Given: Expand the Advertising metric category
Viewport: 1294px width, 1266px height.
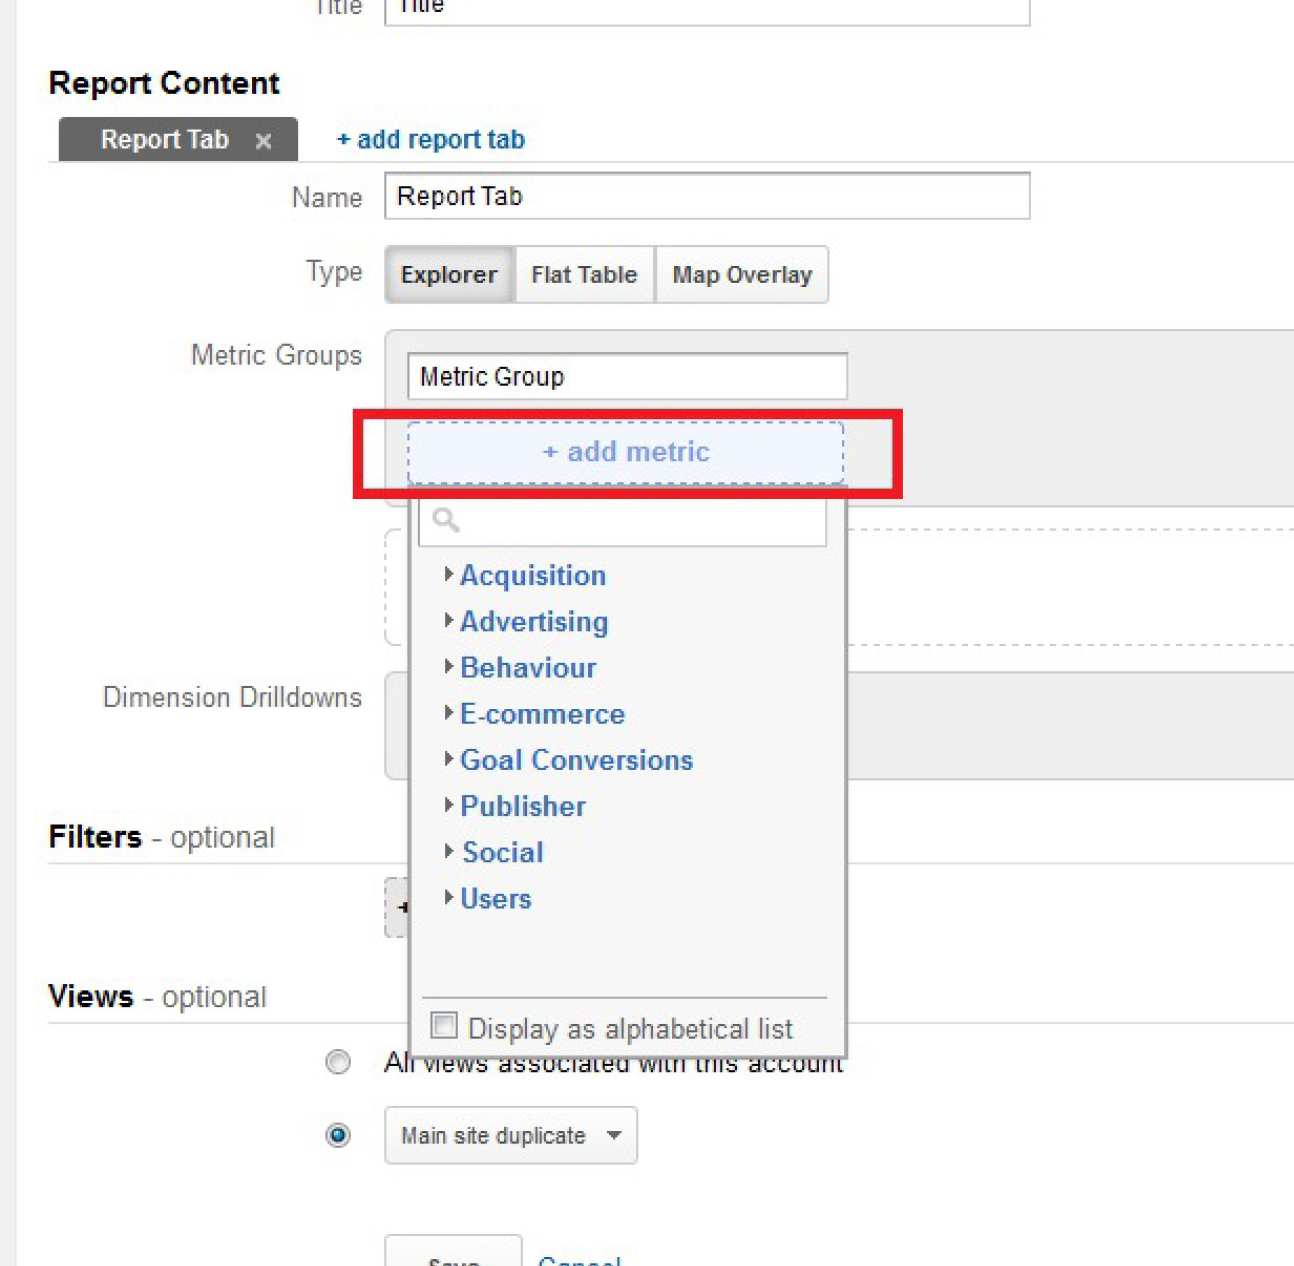Looking at the screenshot, I should point(533,622).
